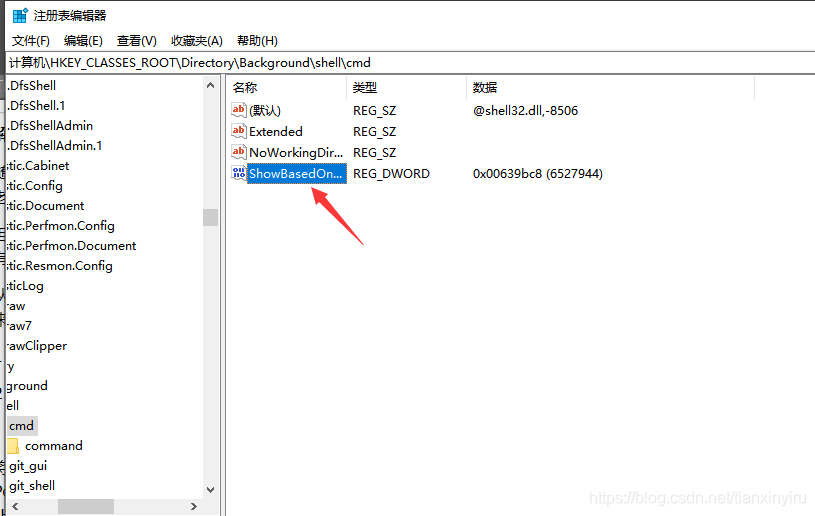
Task: Select the tic.Resmon.Config key
Action: tap(60, 266)
